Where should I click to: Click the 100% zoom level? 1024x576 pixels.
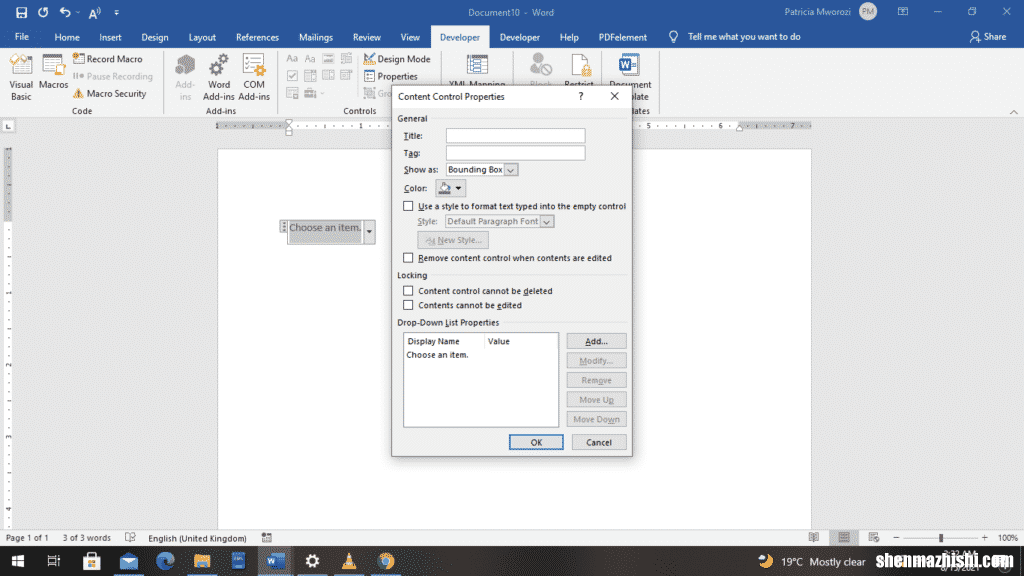[1008, 538]
